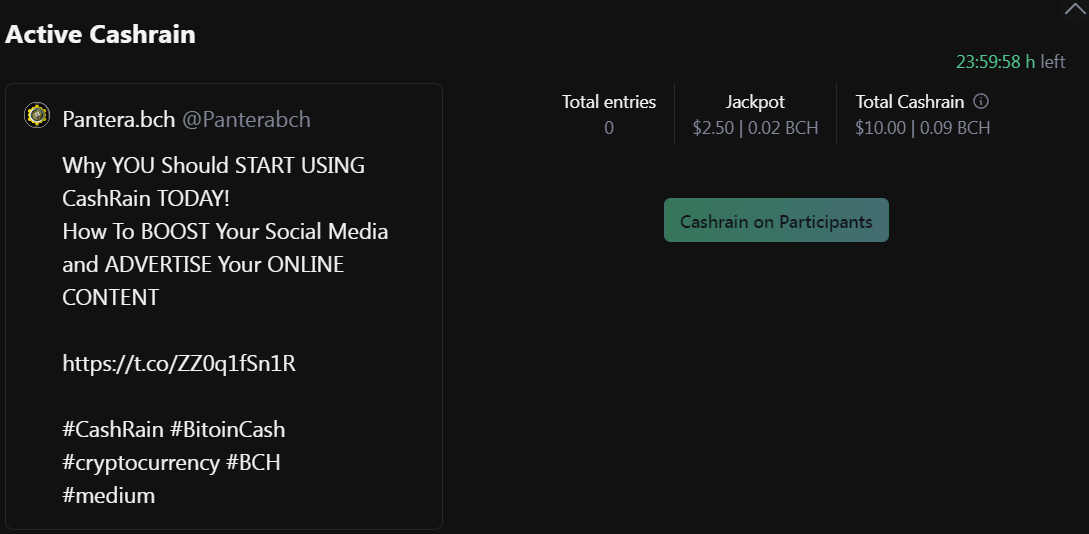Click the $10.00 | 0.09 BCH total value
The image size is (1089, 534).
922,128
